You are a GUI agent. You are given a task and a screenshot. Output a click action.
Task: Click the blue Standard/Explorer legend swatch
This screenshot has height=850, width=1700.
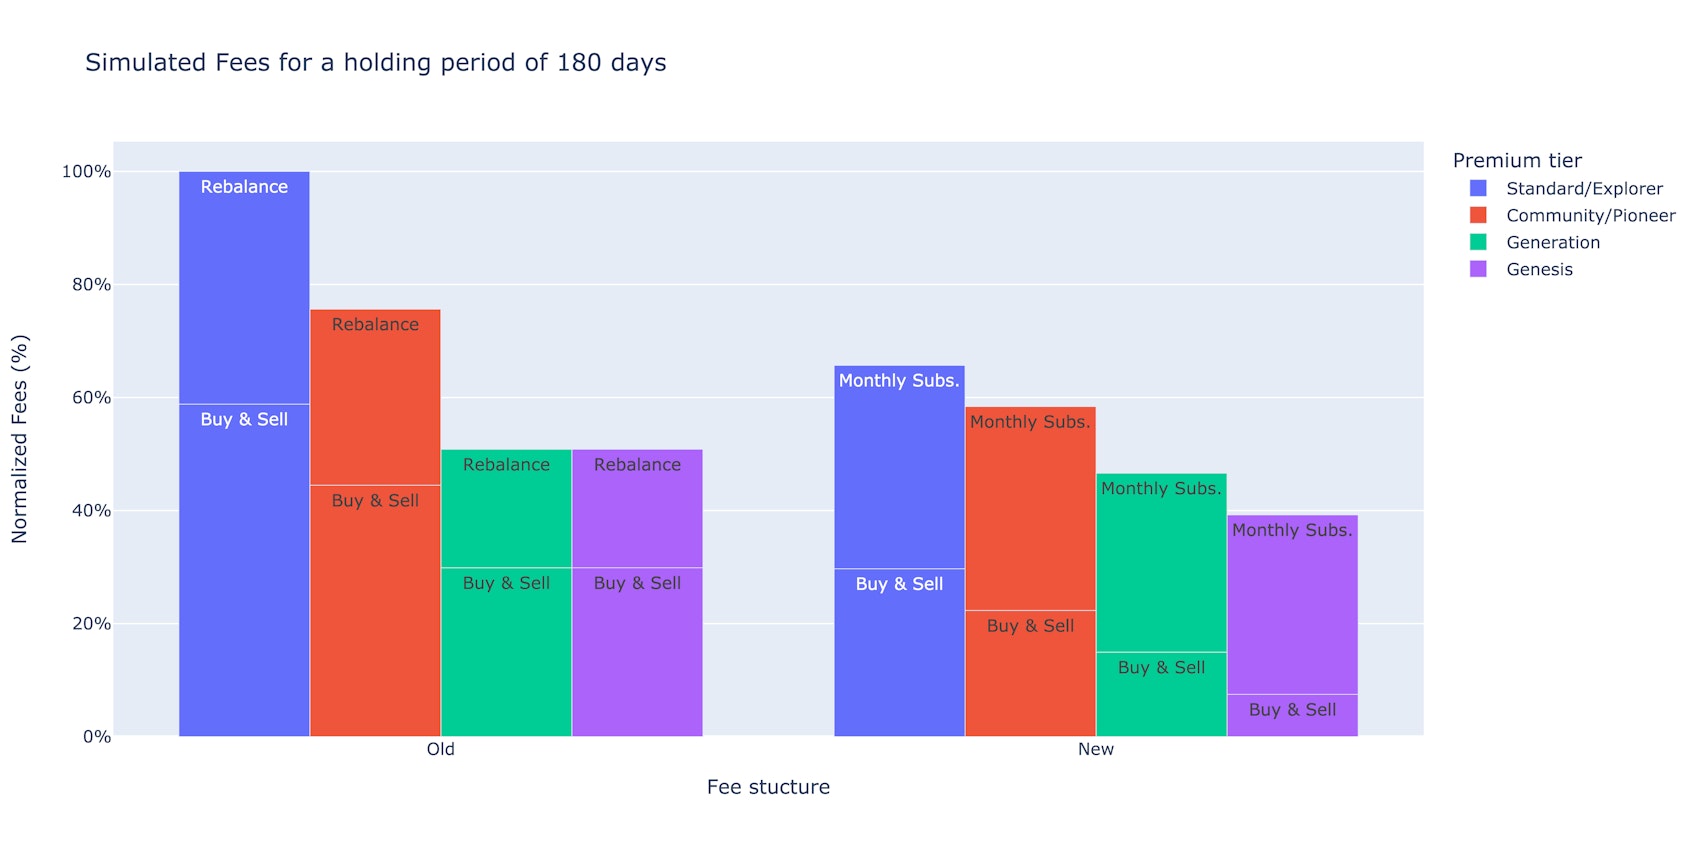(x=1478, y=188)
